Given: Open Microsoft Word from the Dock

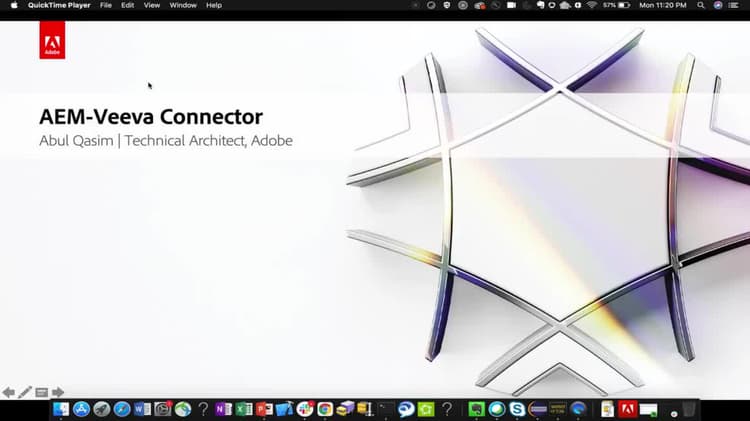Looking at the screenshot, I should [x=142, y=409].
